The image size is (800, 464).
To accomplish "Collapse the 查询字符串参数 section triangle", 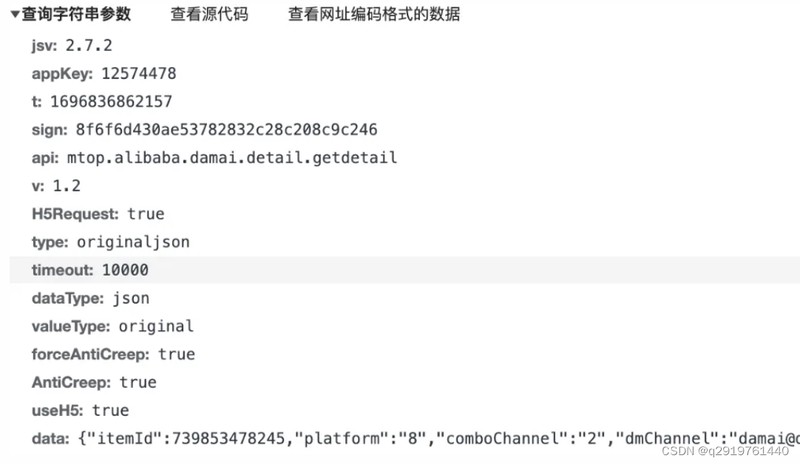I will (x=15, y=15).
